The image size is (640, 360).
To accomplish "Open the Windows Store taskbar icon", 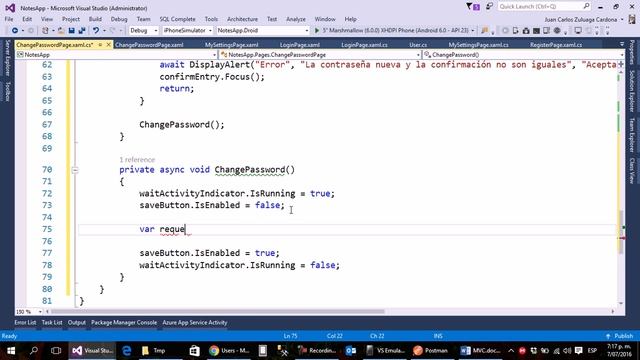I will tap(194, 351).
